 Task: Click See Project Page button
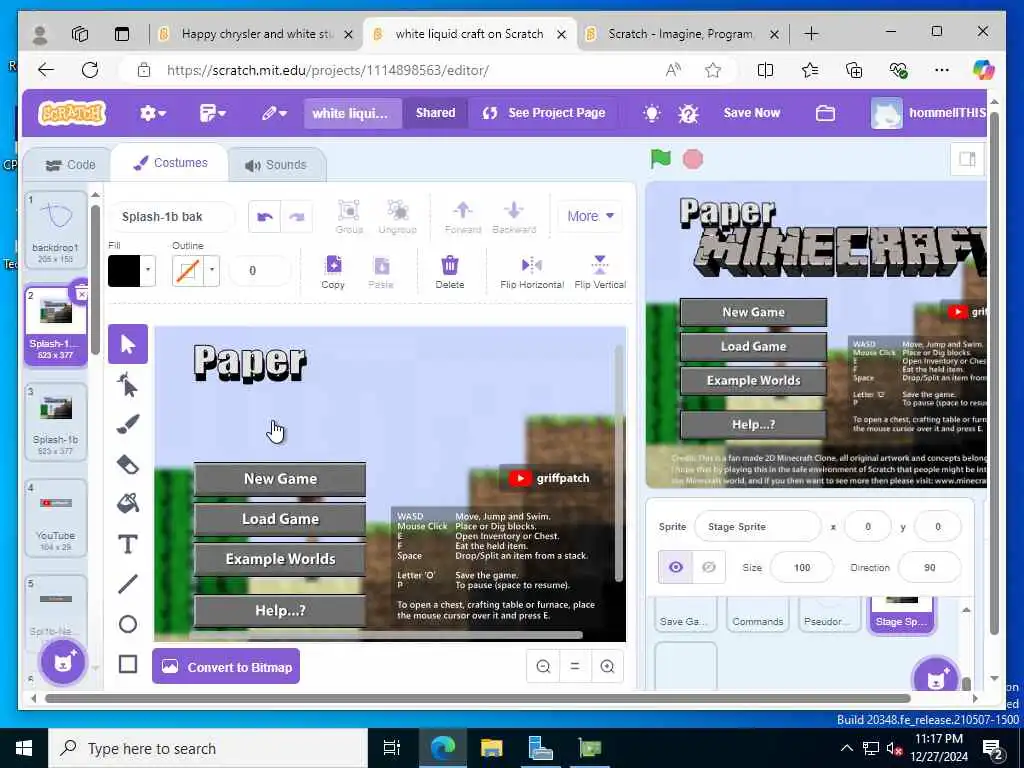coord(545,113)
